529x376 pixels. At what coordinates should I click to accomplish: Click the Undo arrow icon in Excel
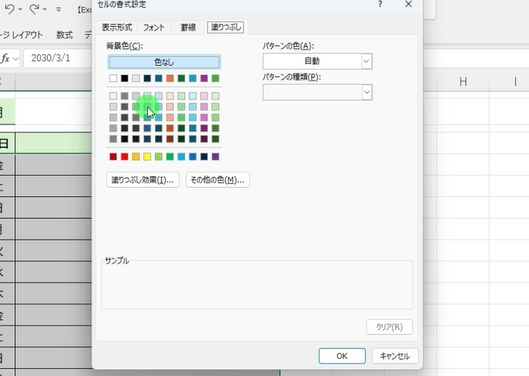(x=9, y=9)
